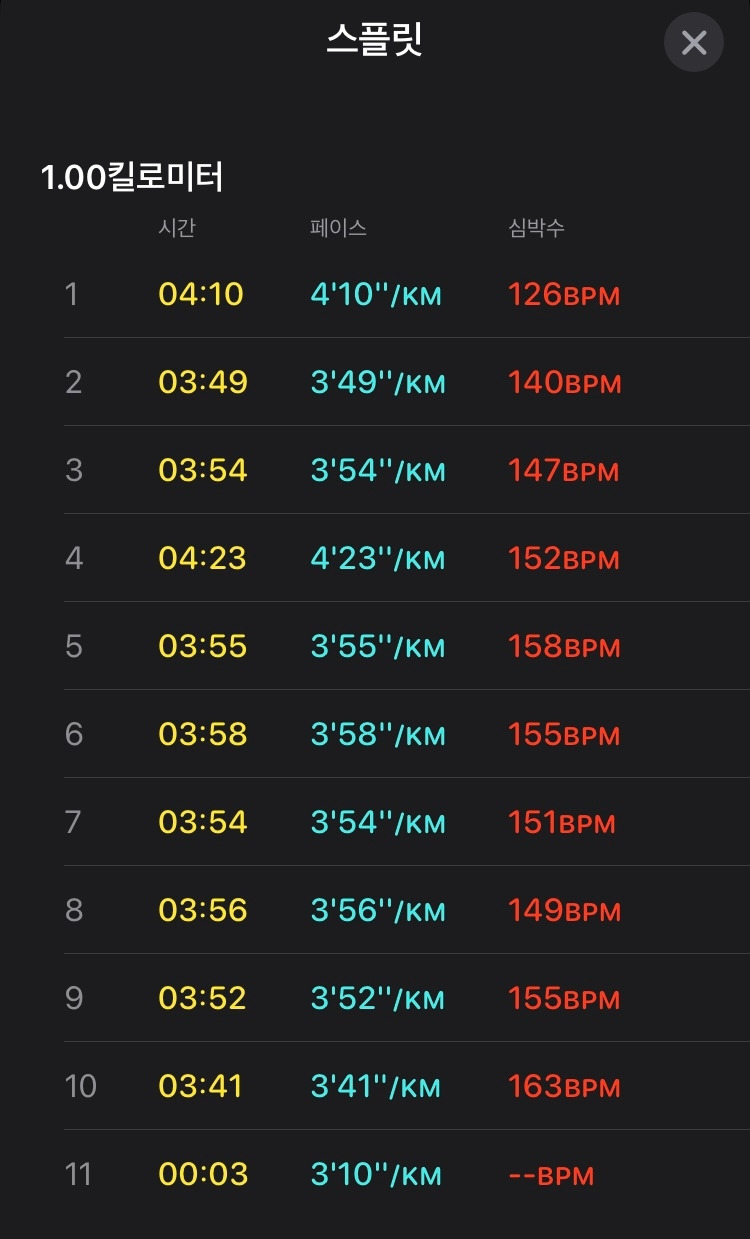The width and height of the screenshot is (750, 1239).
Task: Select split 2 pace 3'49''/KM
Action: (378, 383)
